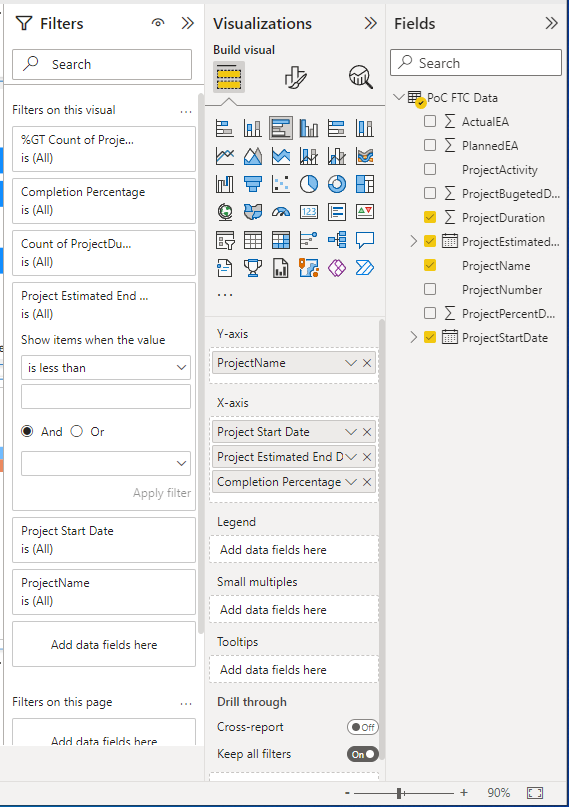This screenshot has width=569, height=807.
Task: Select the scatter chart visual
Action: coord(281,184)
